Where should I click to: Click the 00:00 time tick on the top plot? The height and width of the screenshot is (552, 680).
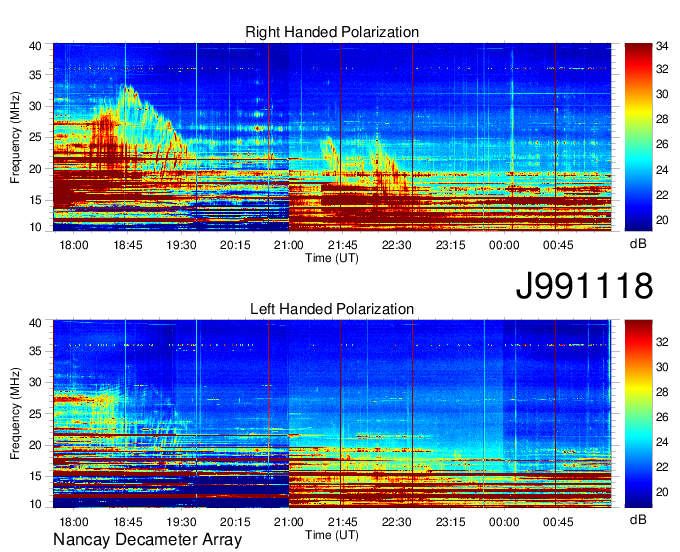[504, 245]
